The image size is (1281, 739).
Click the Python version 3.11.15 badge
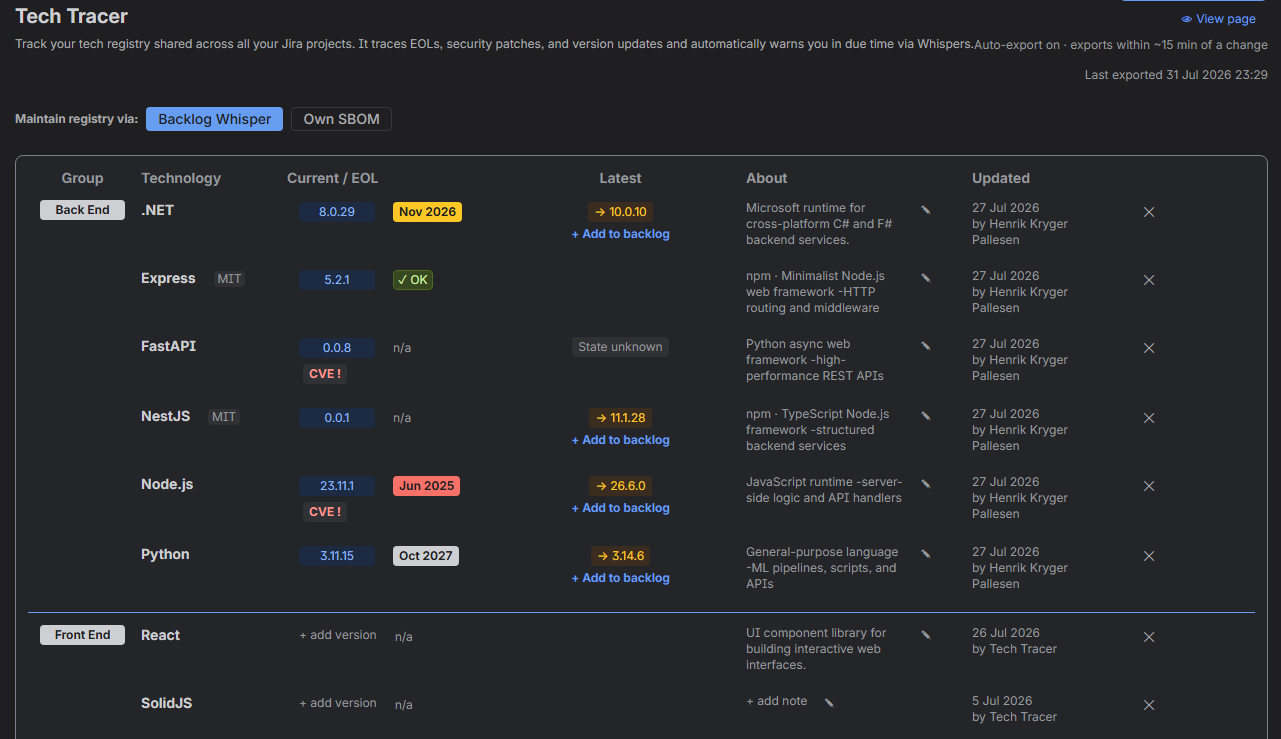pyautogui.click(x=337, y=556)
